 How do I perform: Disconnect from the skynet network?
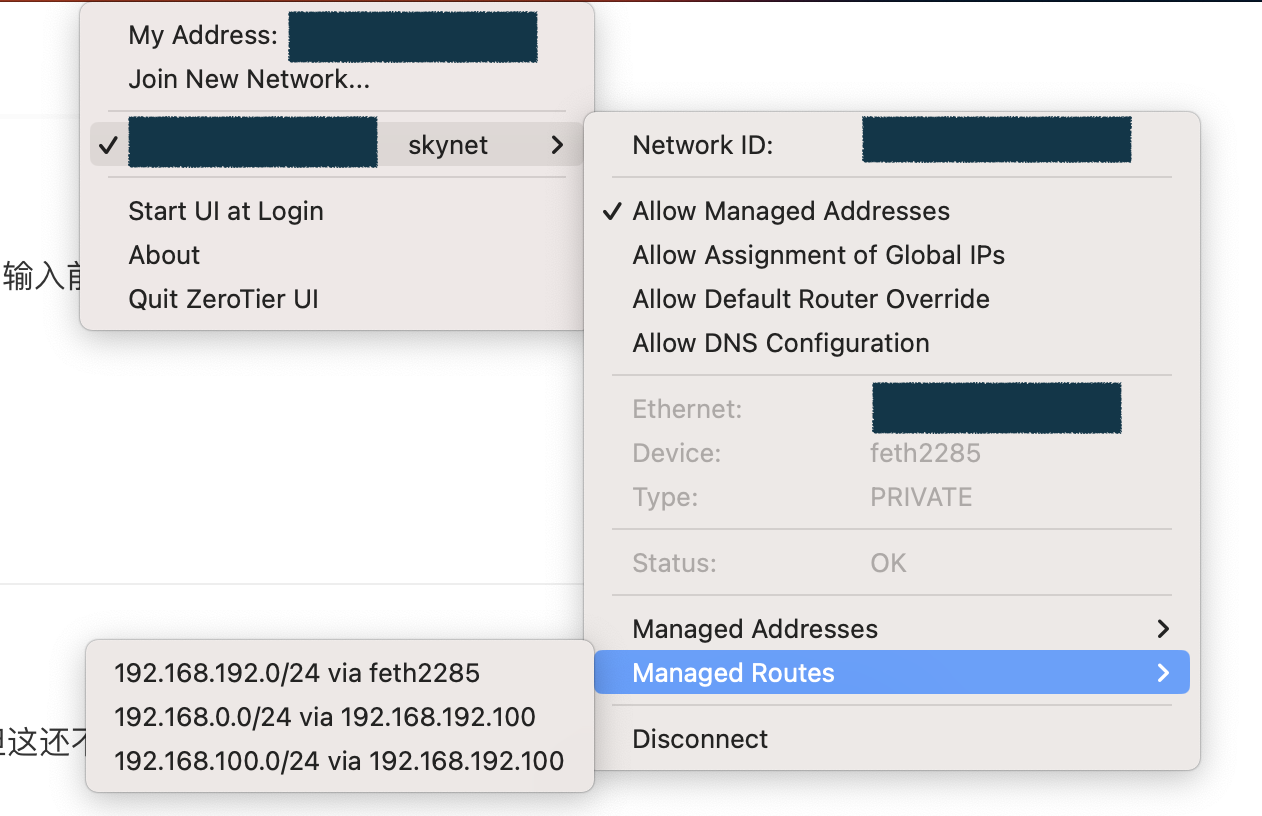click(x=700, y=739)
